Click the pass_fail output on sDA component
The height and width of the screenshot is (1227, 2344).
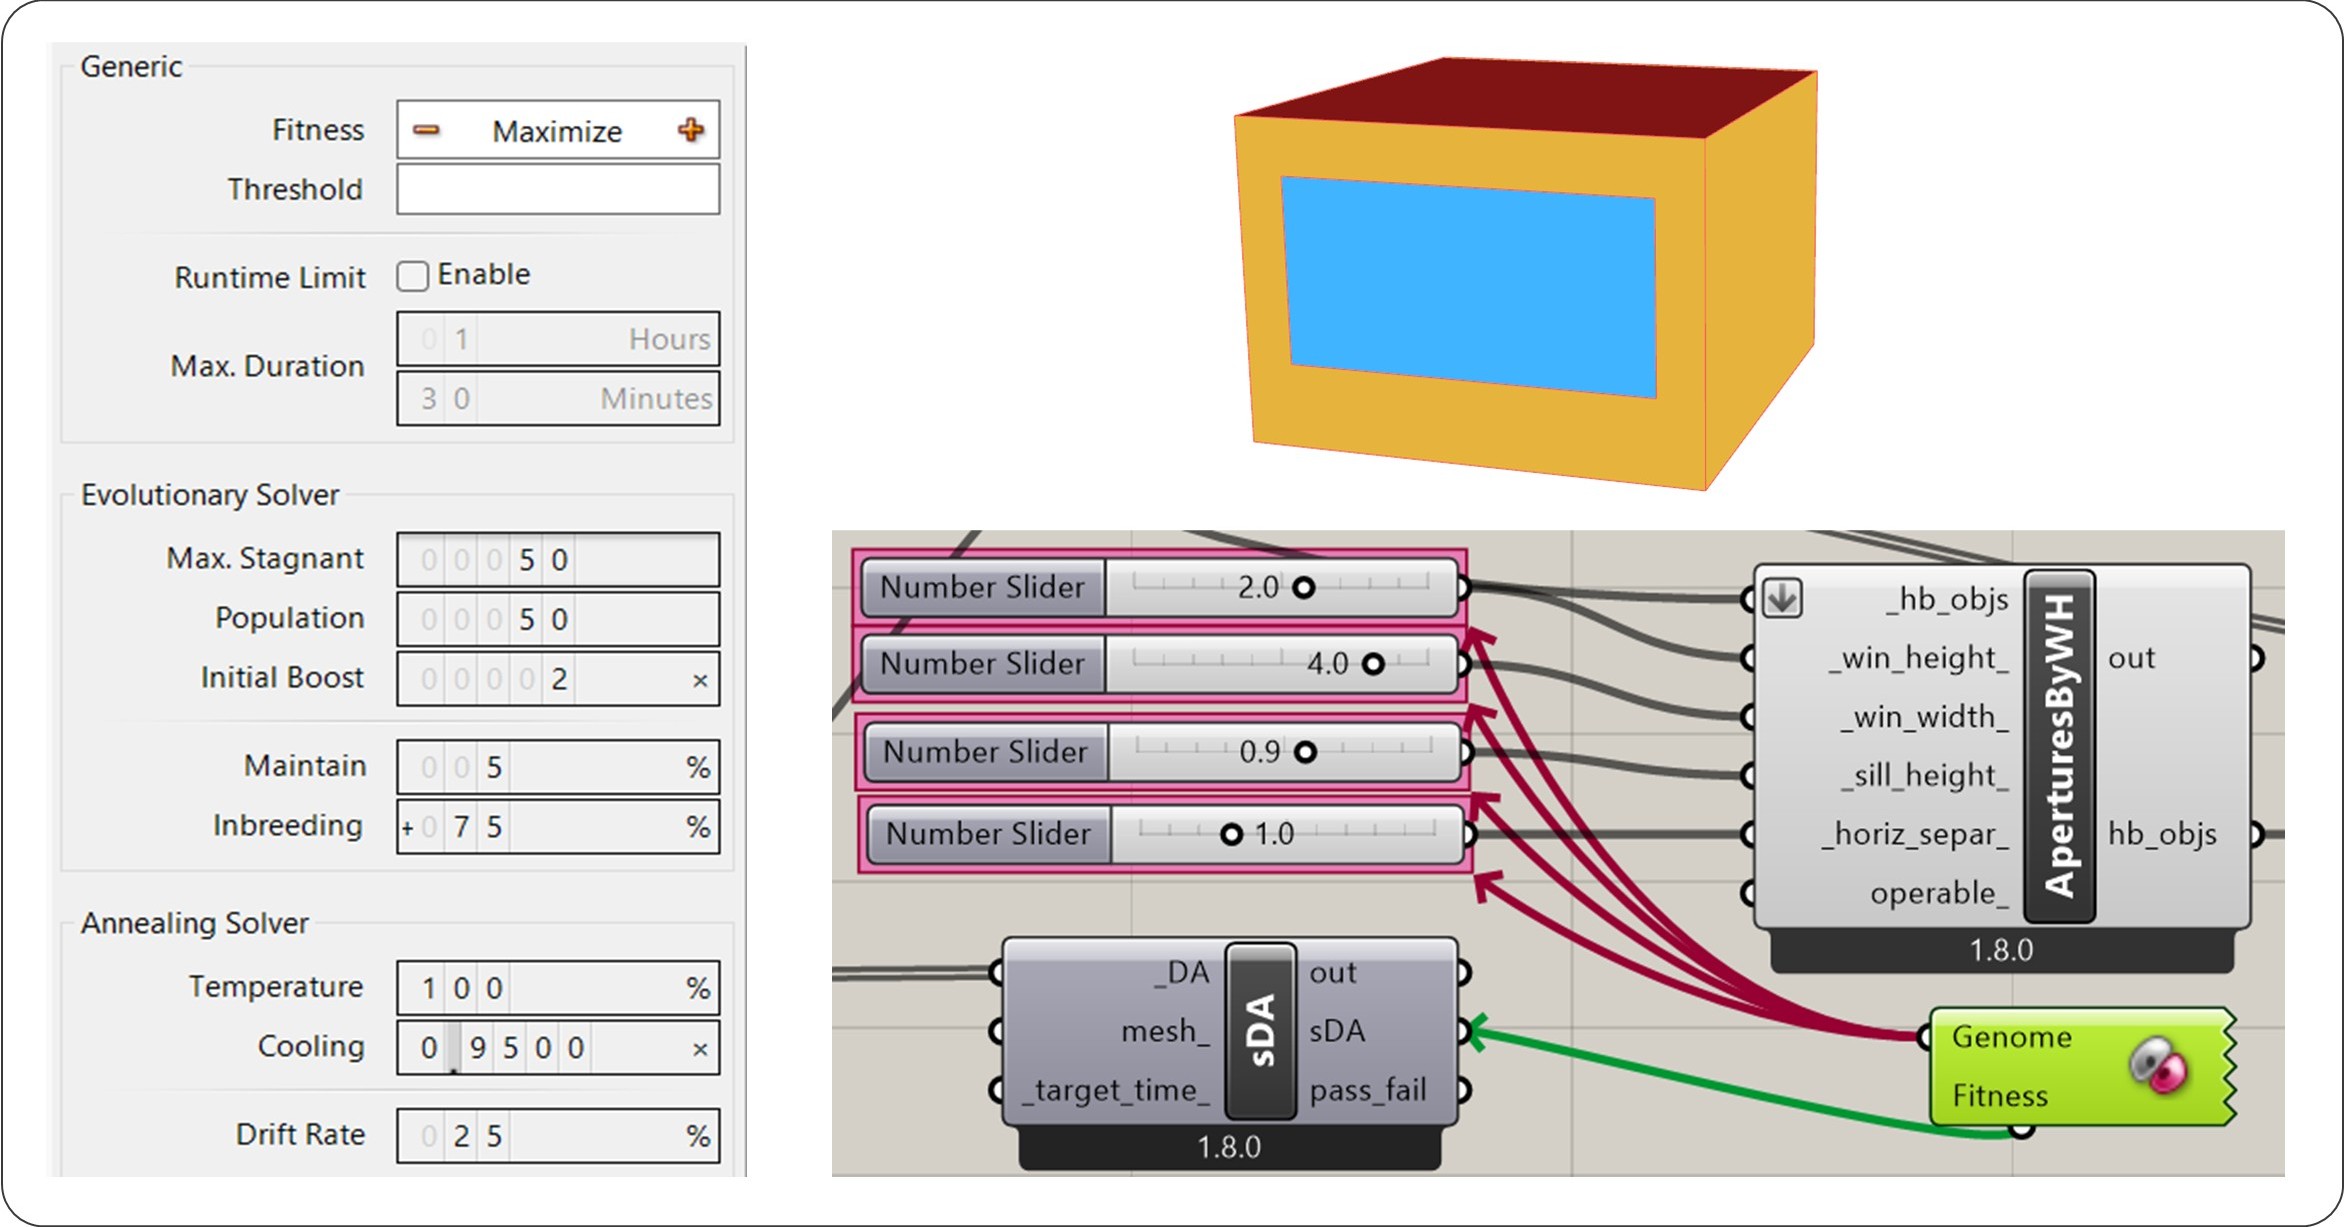(1368, 1089)
